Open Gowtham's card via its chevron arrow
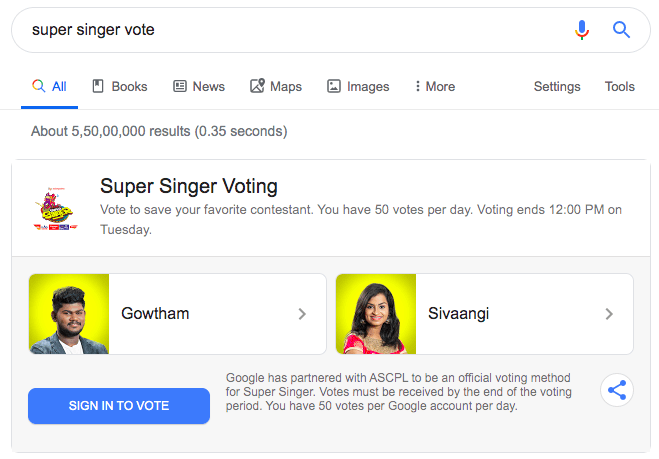659x459 pixels. [x=302, y=314]
